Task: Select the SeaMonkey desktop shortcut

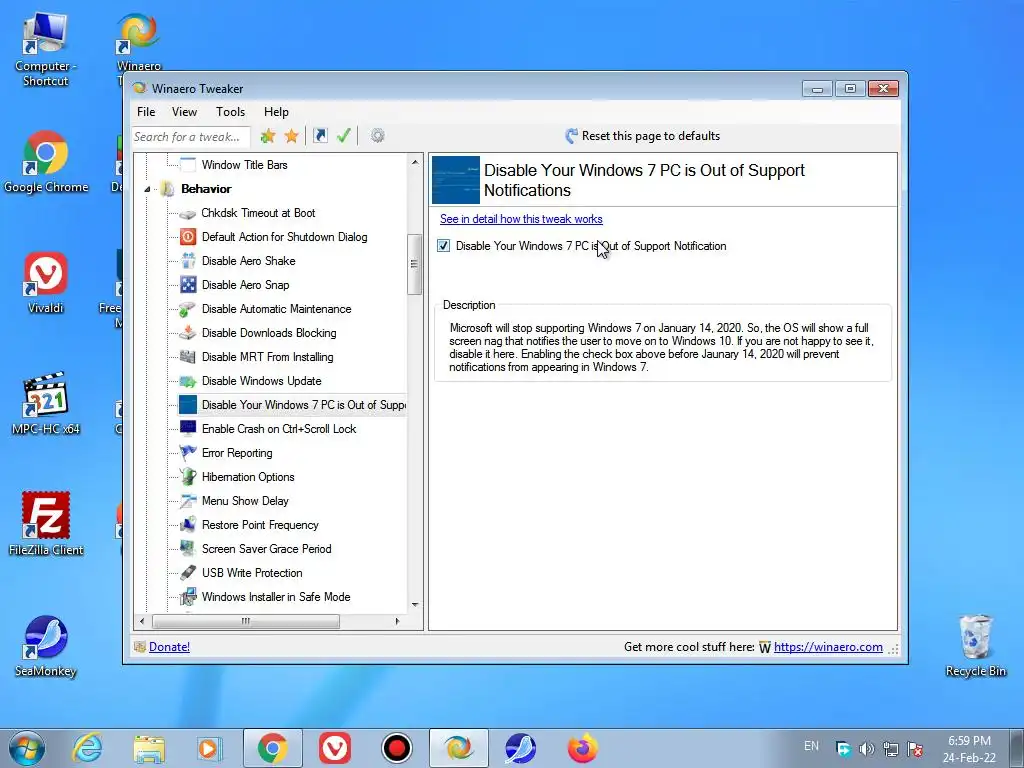Action: (46, 645)
